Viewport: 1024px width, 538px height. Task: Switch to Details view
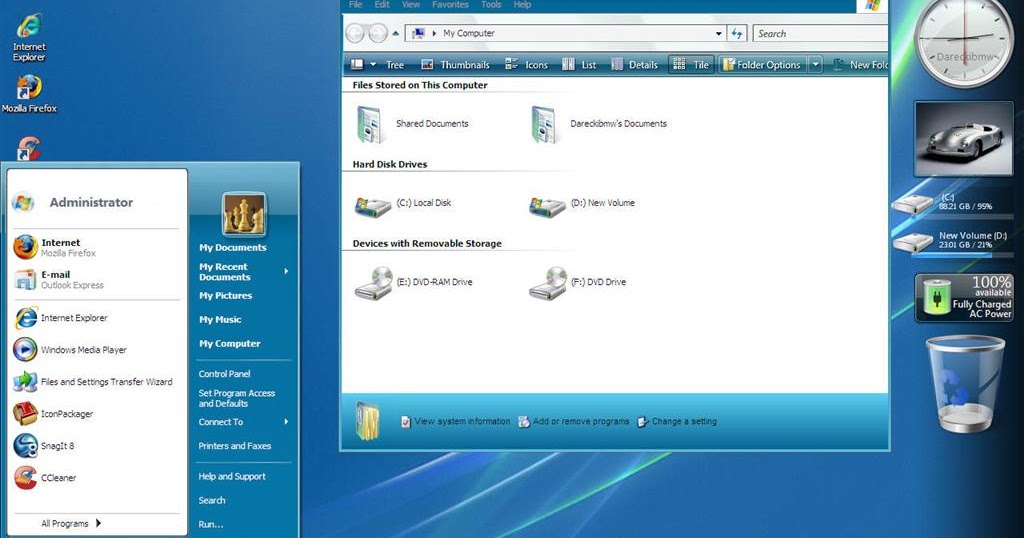click(634, 65)
